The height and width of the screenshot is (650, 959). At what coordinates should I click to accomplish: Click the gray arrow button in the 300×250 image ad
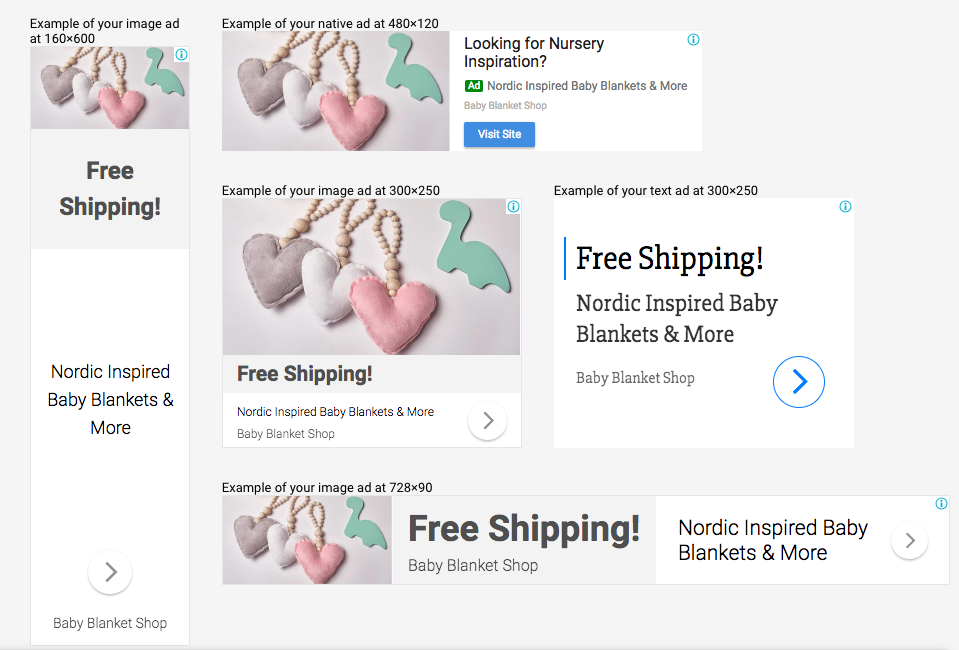tap(487, 421)
